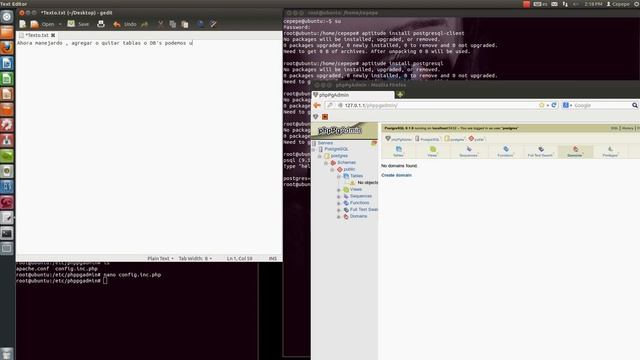The width and height of the screenshot is (640, 360).
Task: Open a new tab in Firefox
Action: click(400, 95)
